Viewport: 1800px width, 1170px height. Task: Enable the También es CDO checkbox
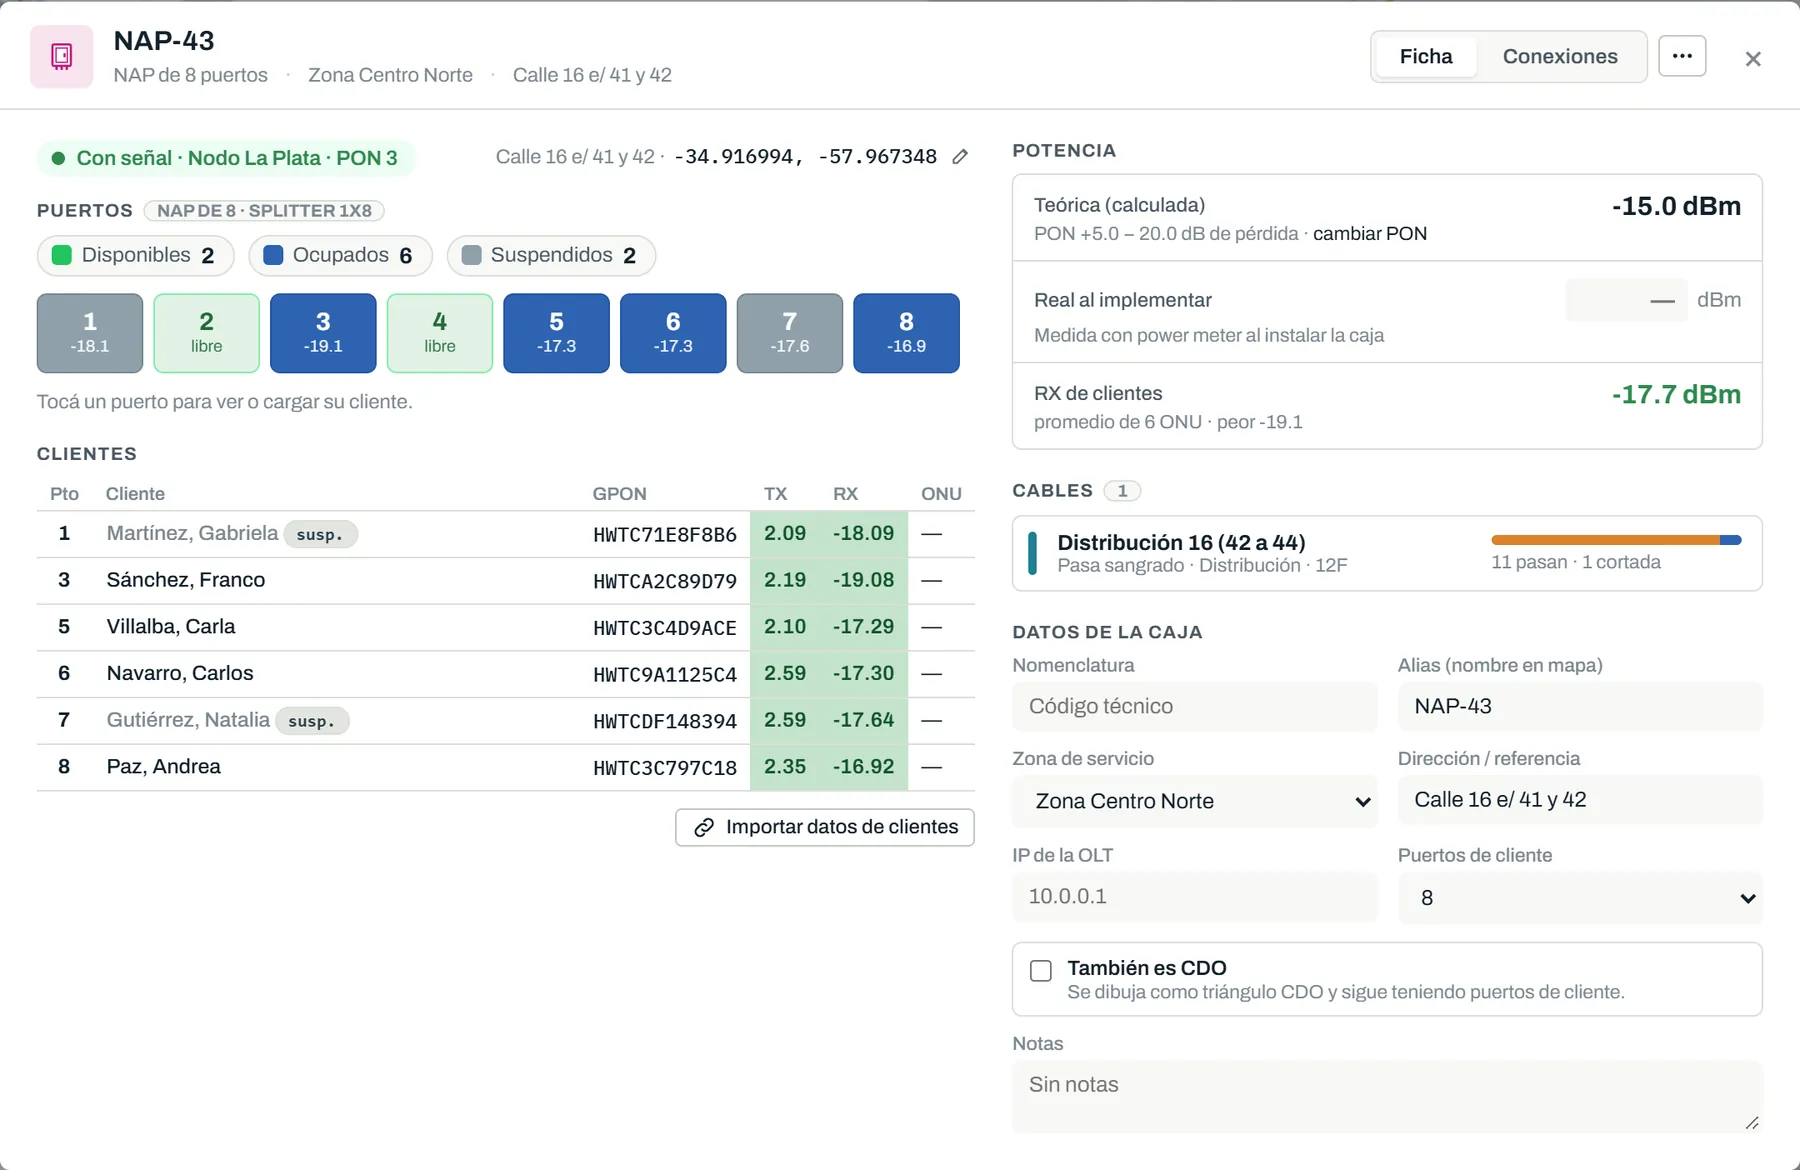[x=1041, y=971]
